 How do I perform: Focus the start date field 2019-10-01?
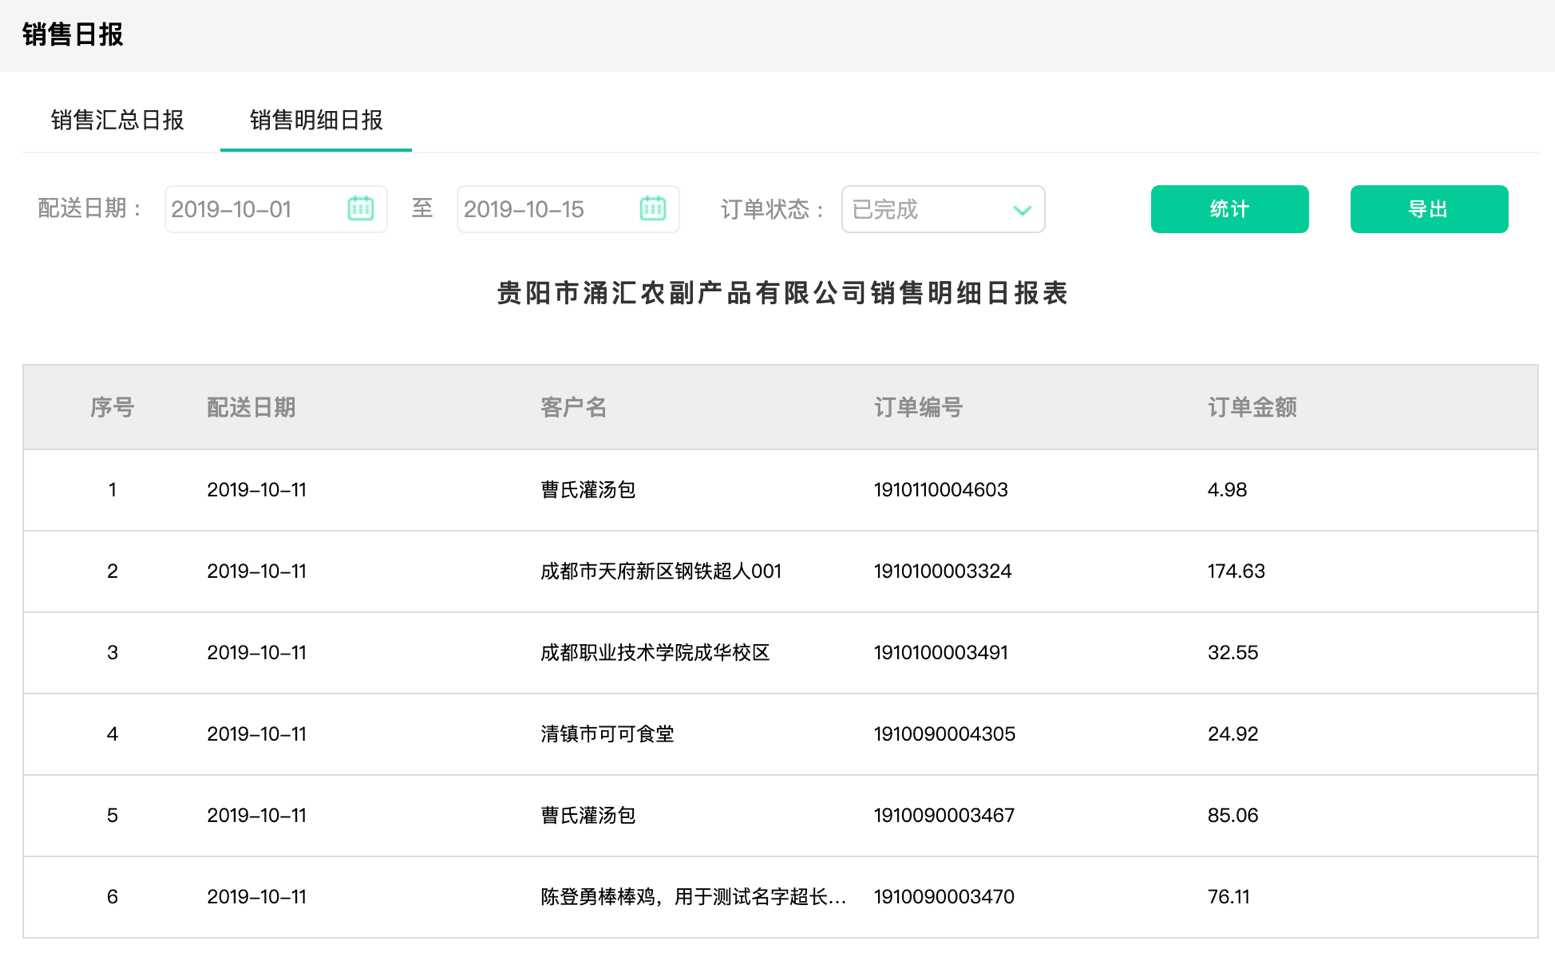click(250, 210)
